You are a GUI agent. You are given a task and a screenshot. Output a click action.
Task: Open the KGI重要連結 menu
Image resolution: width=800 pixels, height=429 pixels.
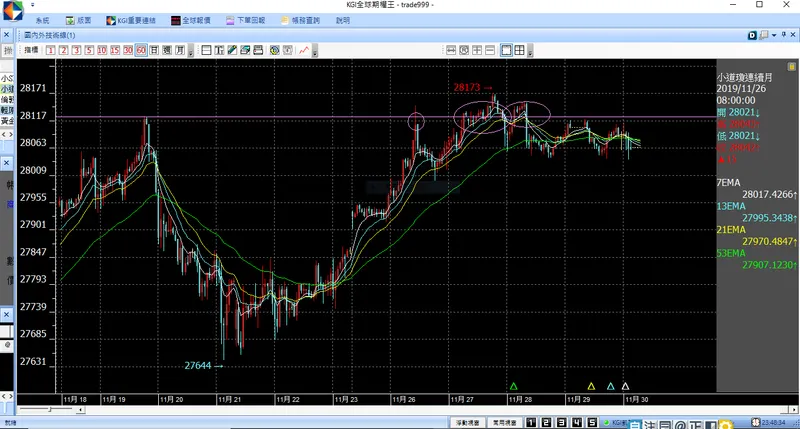pyautogui.click(x=131, y=20)
